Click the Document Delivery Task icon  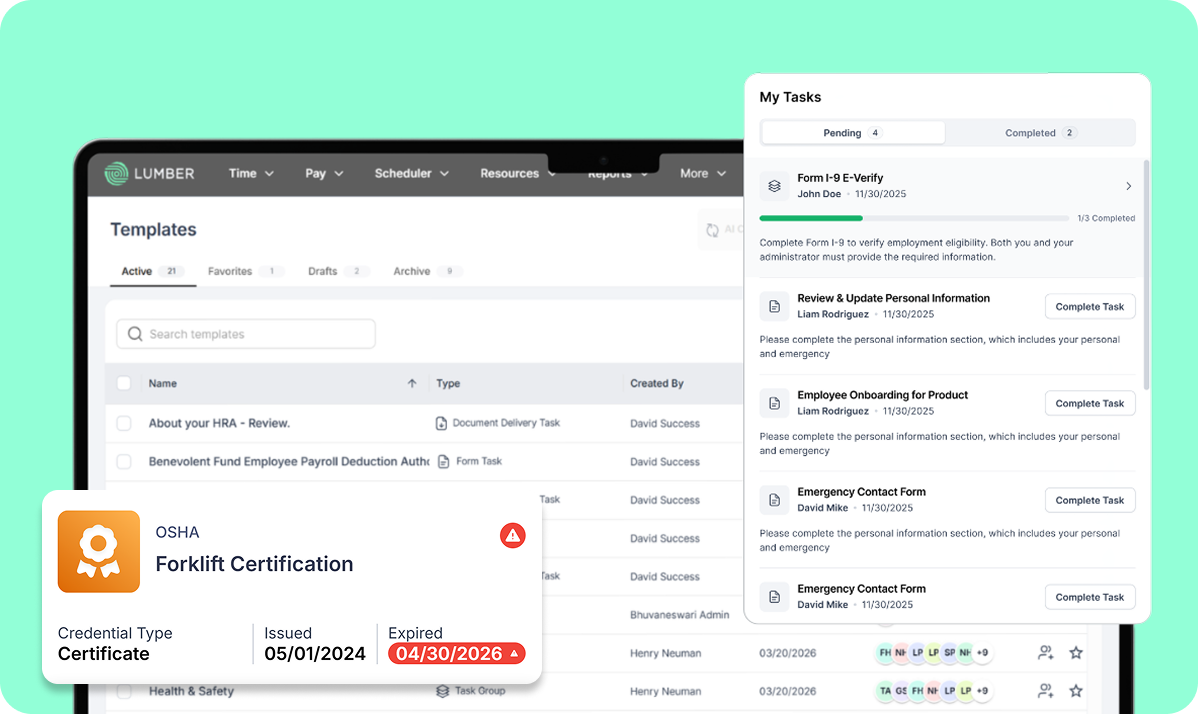pyautogui.click(x=441, y=423)
